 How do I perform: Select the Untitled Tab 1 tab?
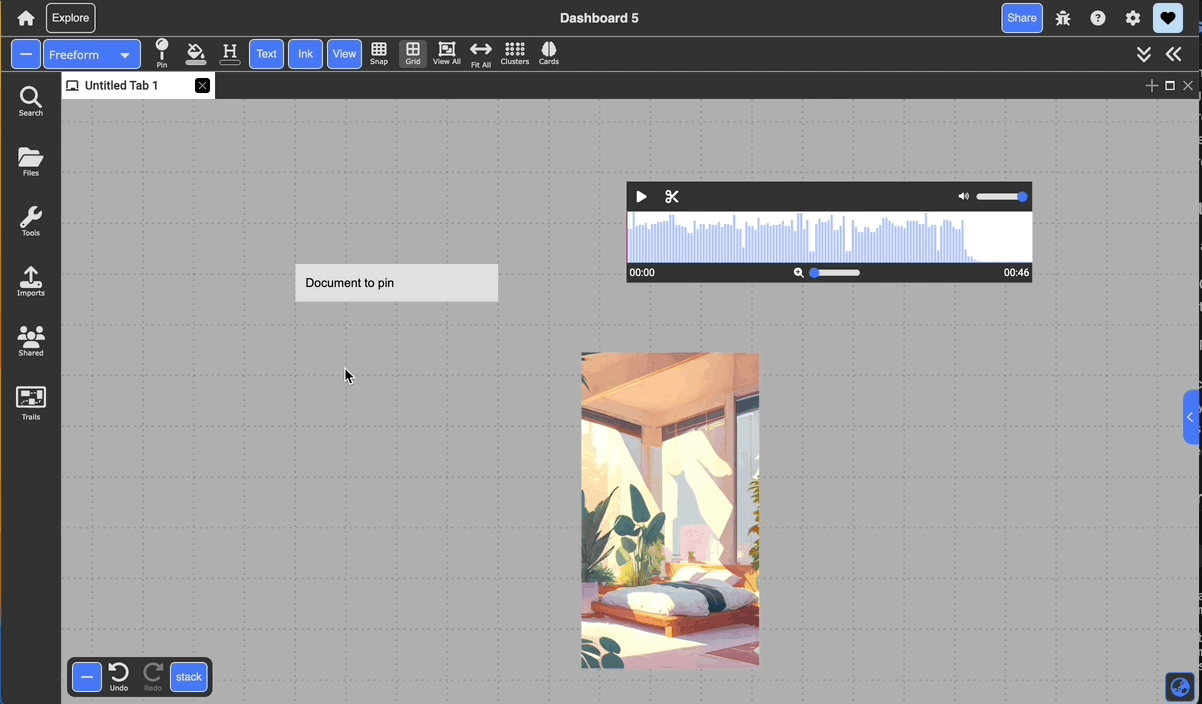122,86
